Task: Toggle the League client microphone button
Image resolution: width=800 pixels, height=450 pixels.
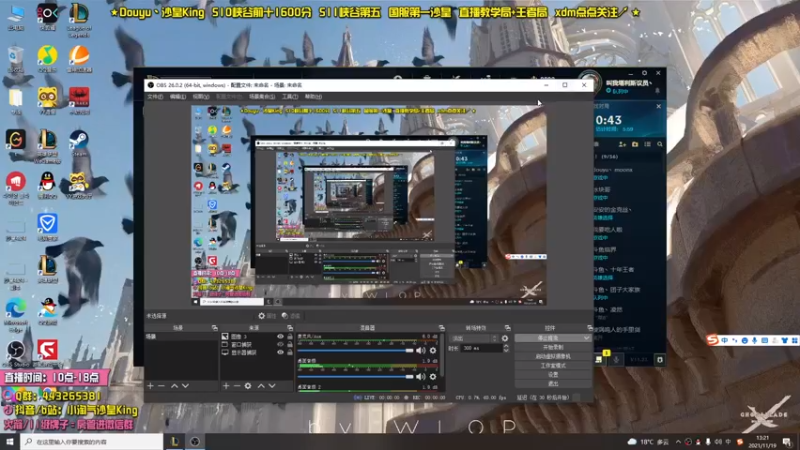Action: point(616,360)
